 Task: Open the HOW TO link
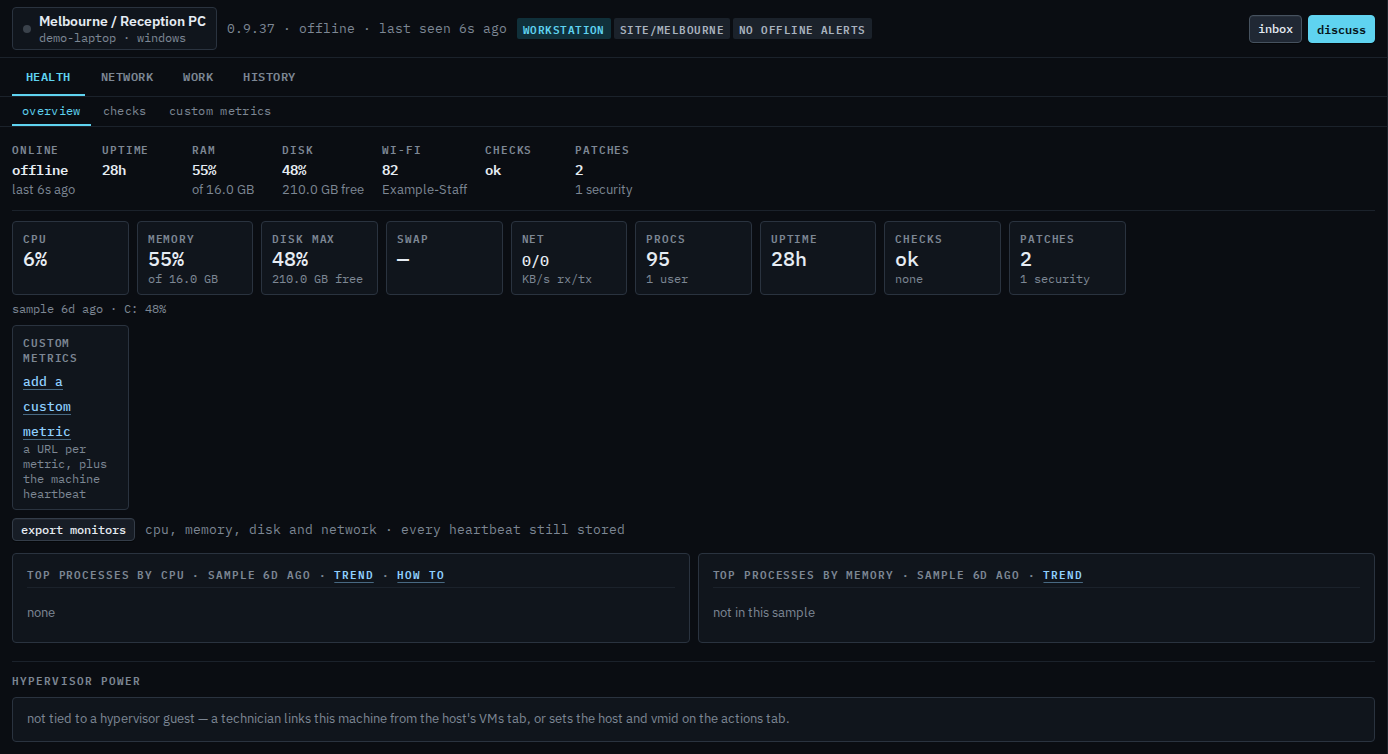point(420,575)
